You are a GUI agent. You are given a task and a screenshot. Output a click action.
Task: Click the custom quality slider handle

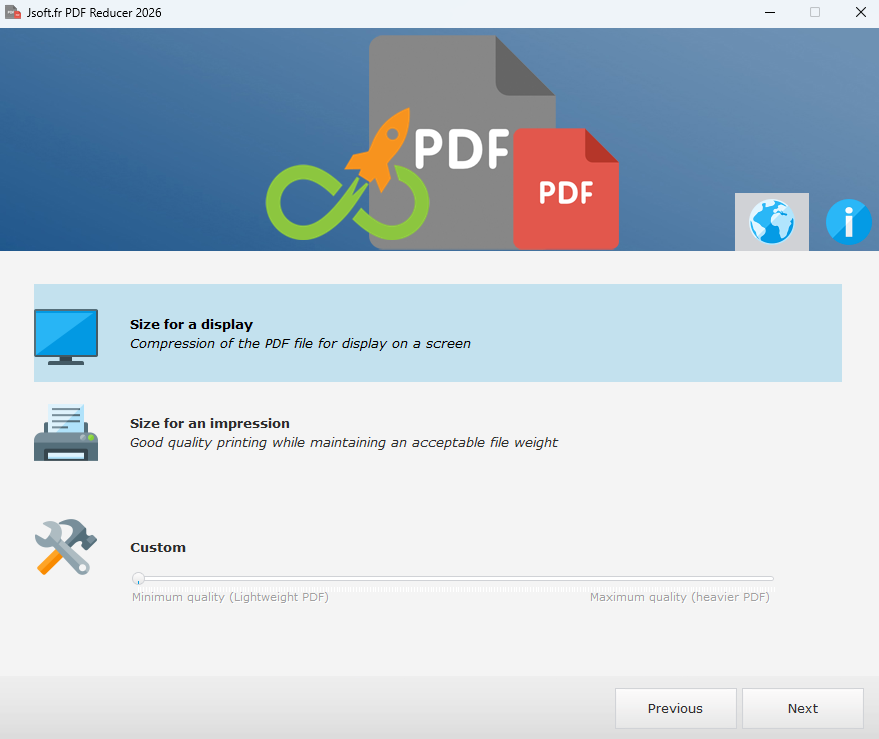point(138,578)
